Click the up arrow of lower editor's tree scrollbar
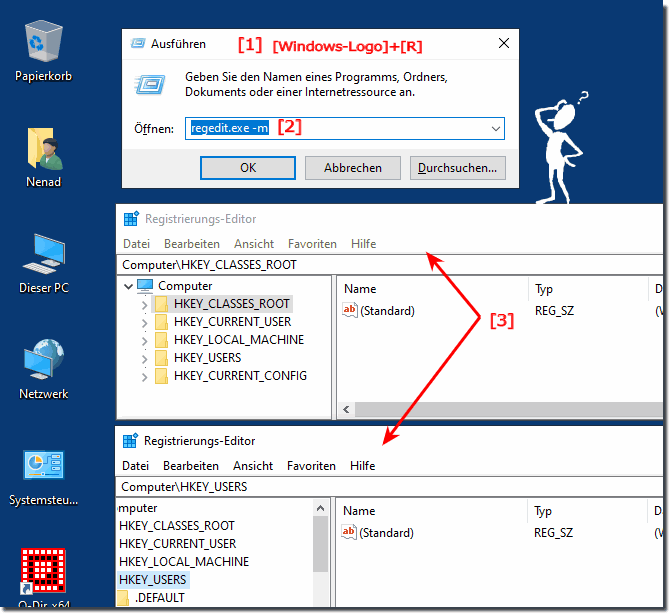This screenshot has height=614, width=670. [x=320, y=508]
